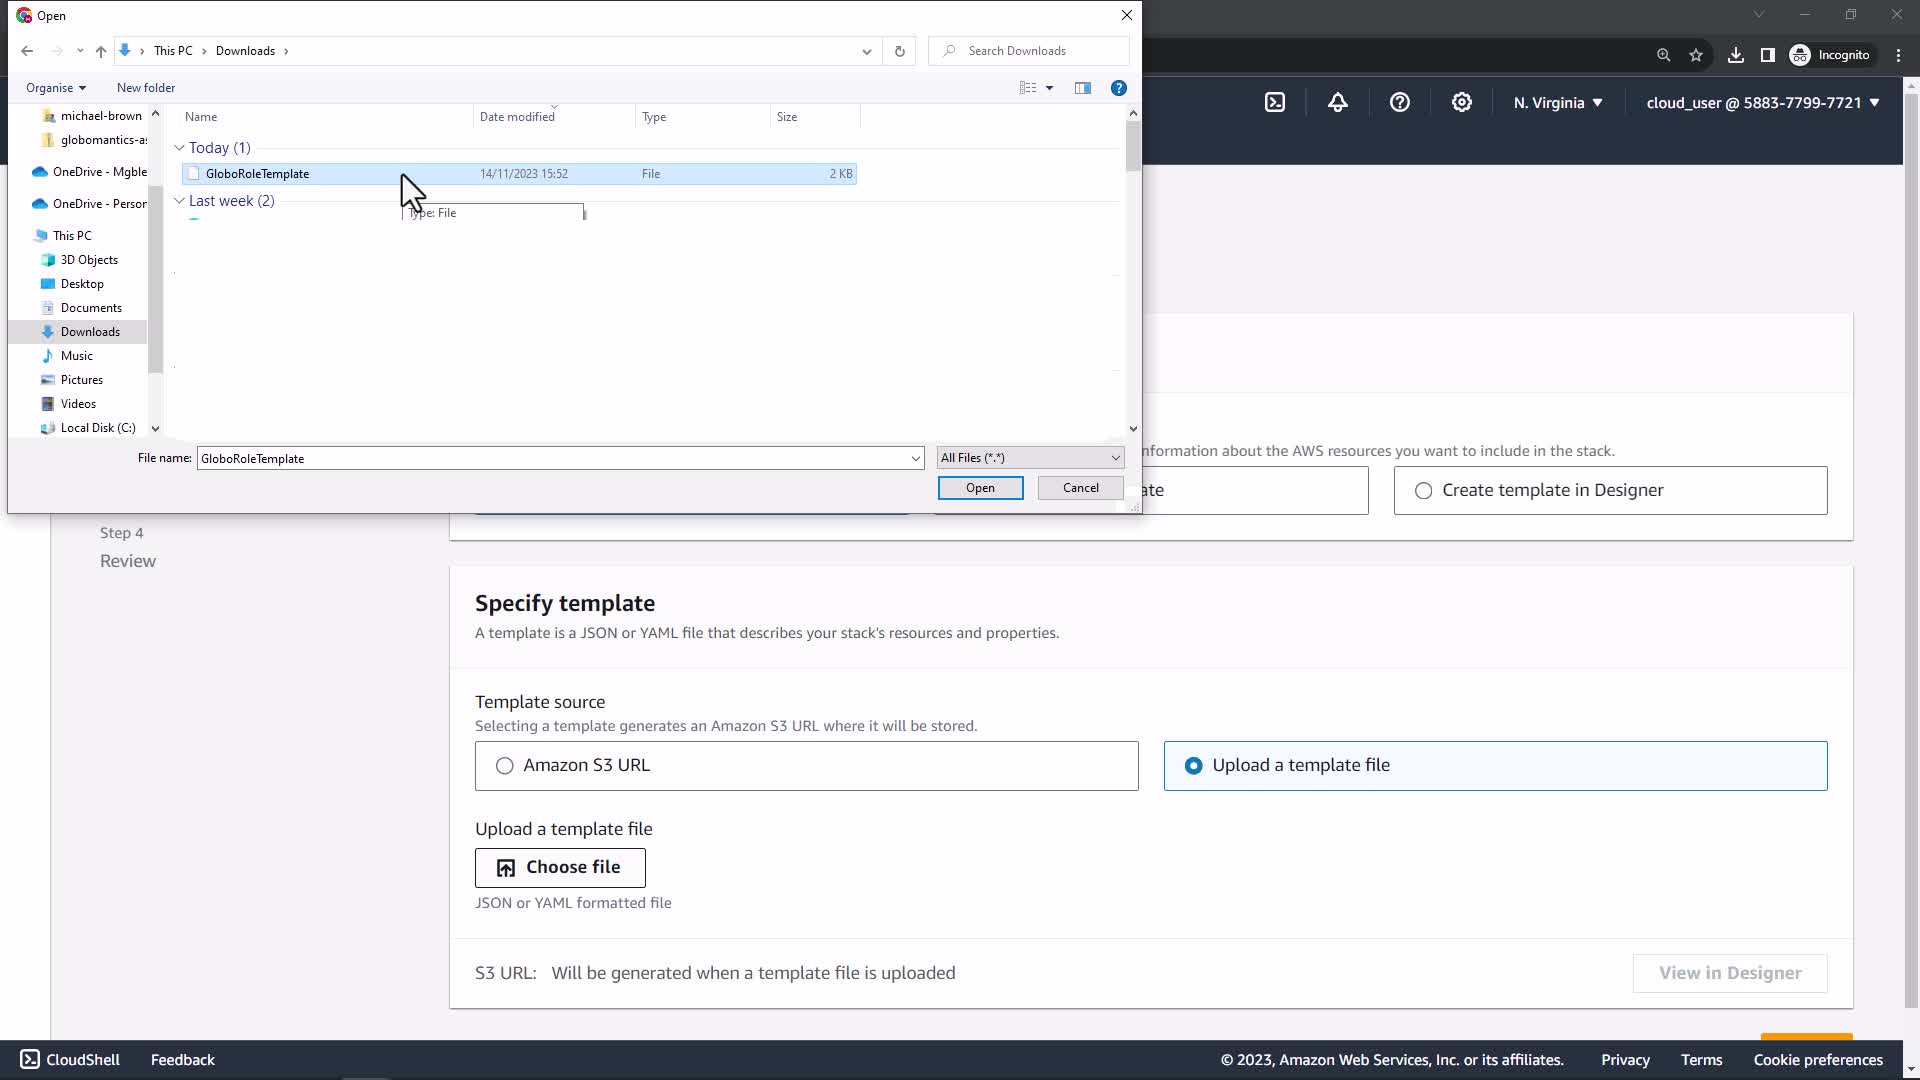Open the AWS notifications bell

point(1337,102)
